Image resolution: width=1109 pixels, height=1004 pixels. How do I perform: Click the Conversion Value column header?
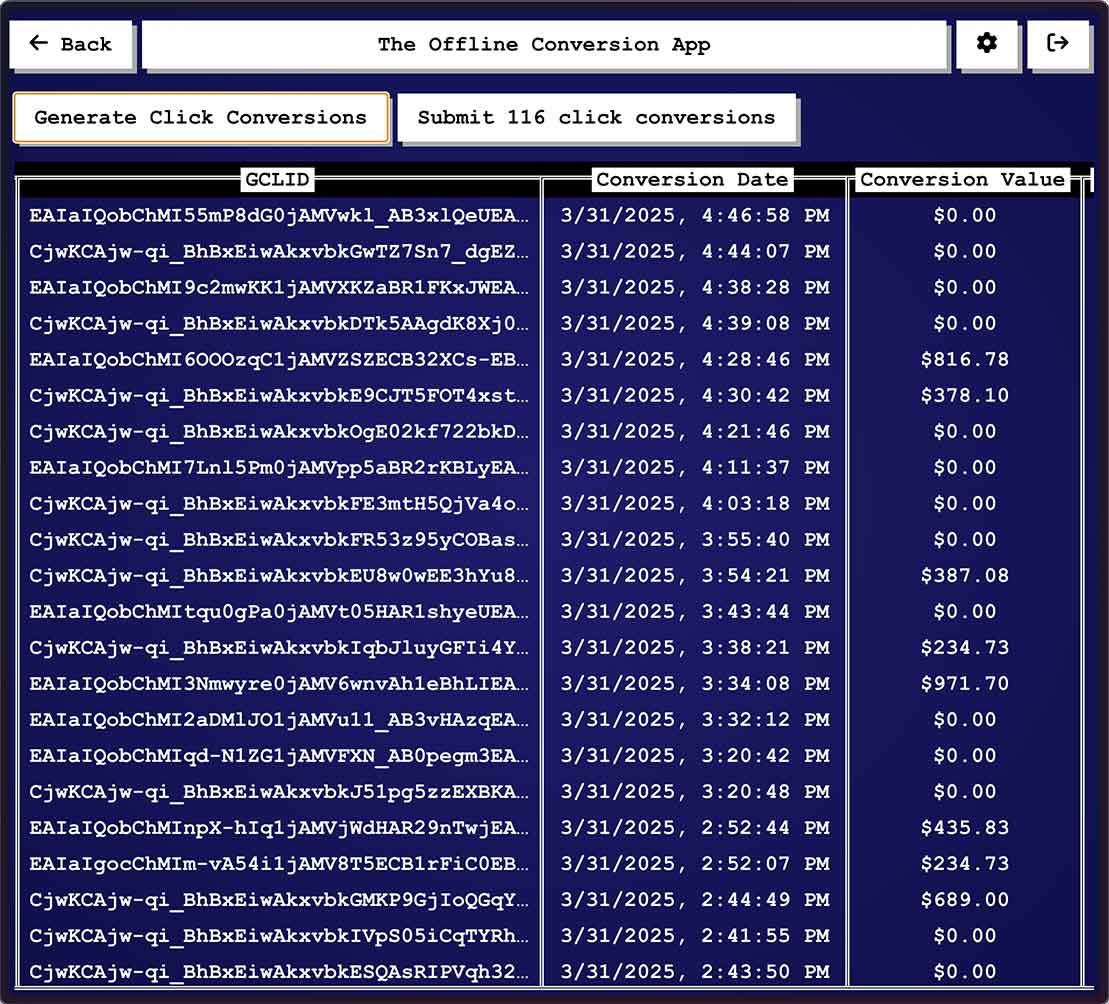click(962, 180)
